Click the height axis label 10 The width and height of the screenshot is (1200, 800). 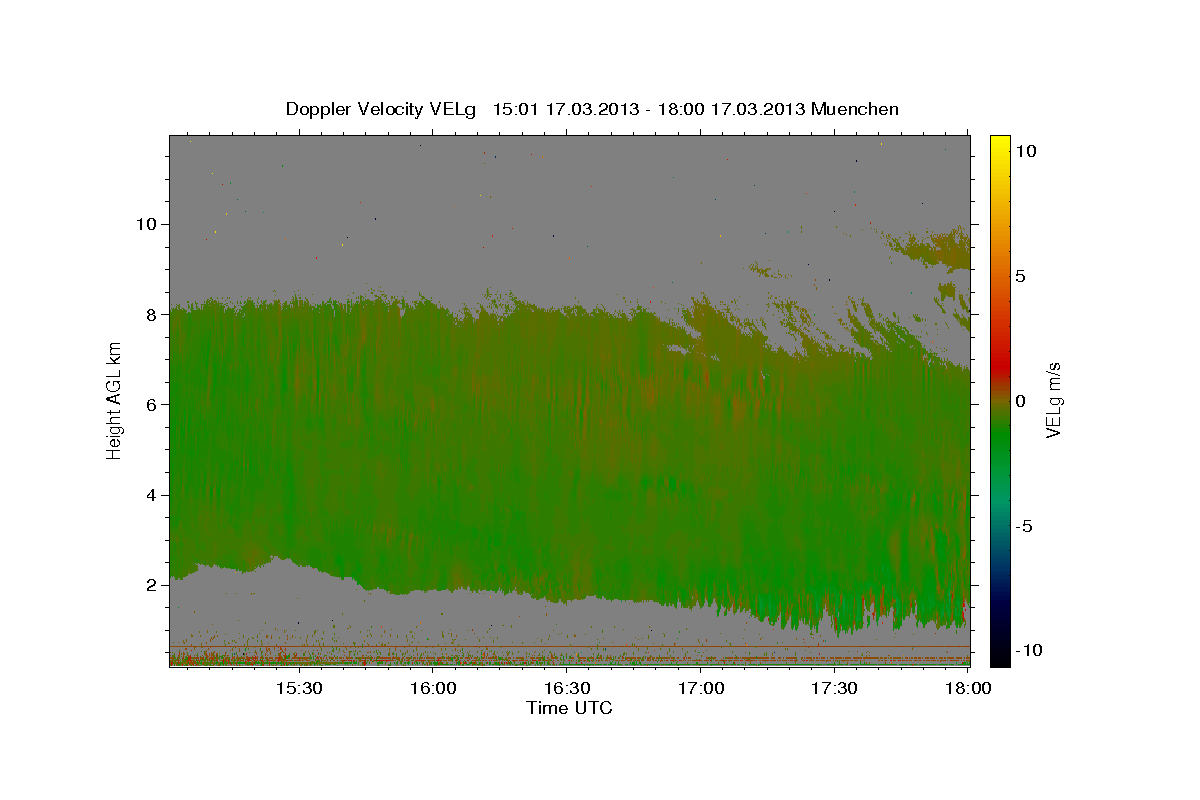pyautogui.click(x=146, y=224)
